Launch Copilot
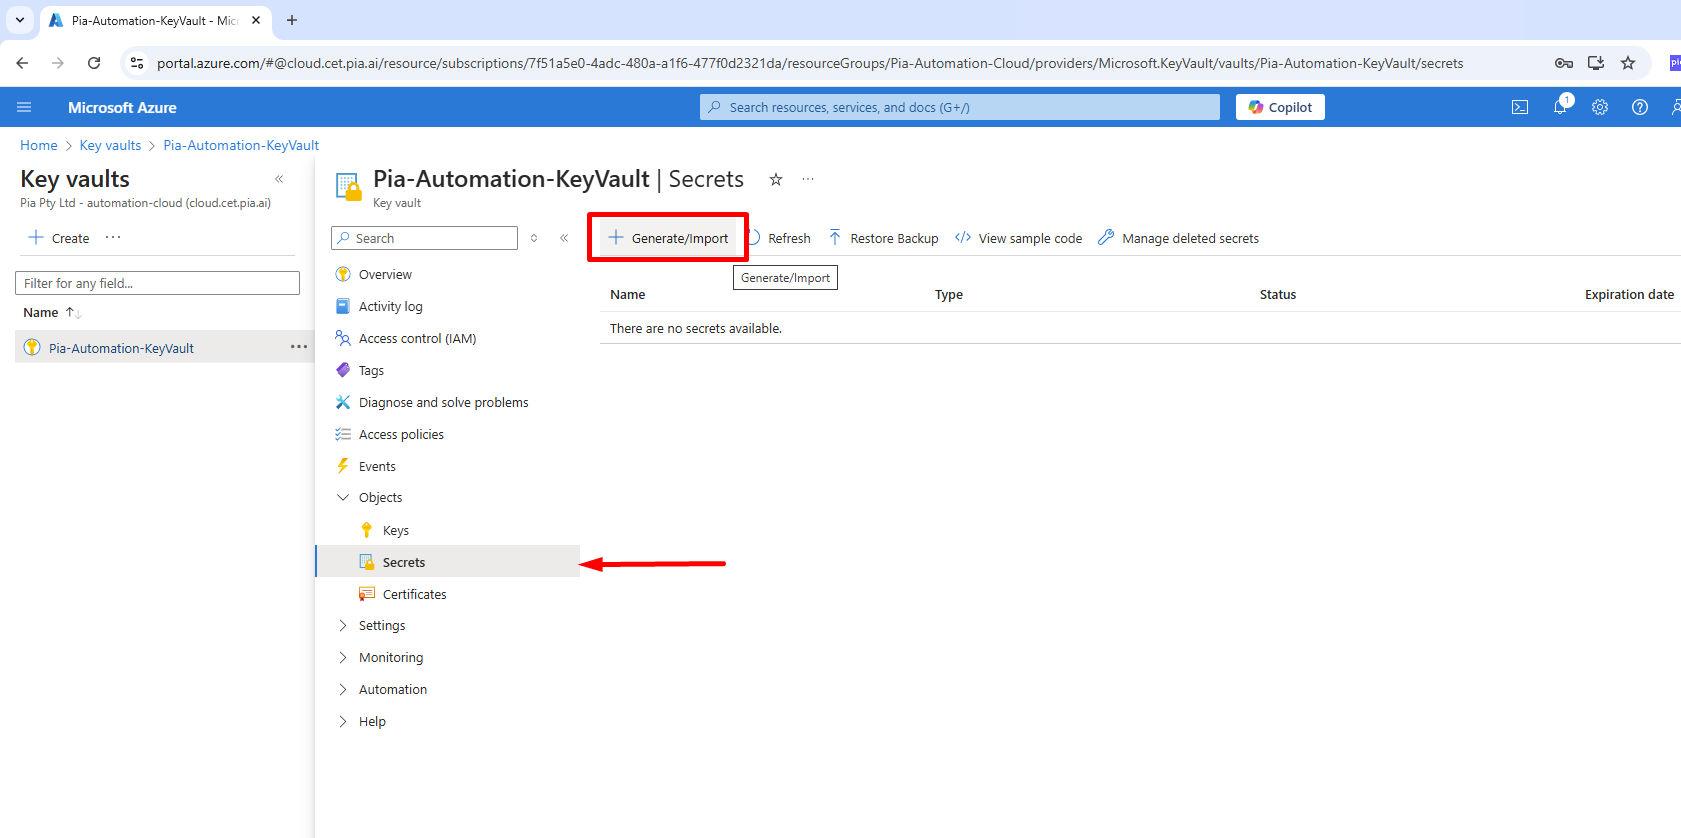Image resolution: width=1681 pixels, height=838 pixels. click(1280, 107)
